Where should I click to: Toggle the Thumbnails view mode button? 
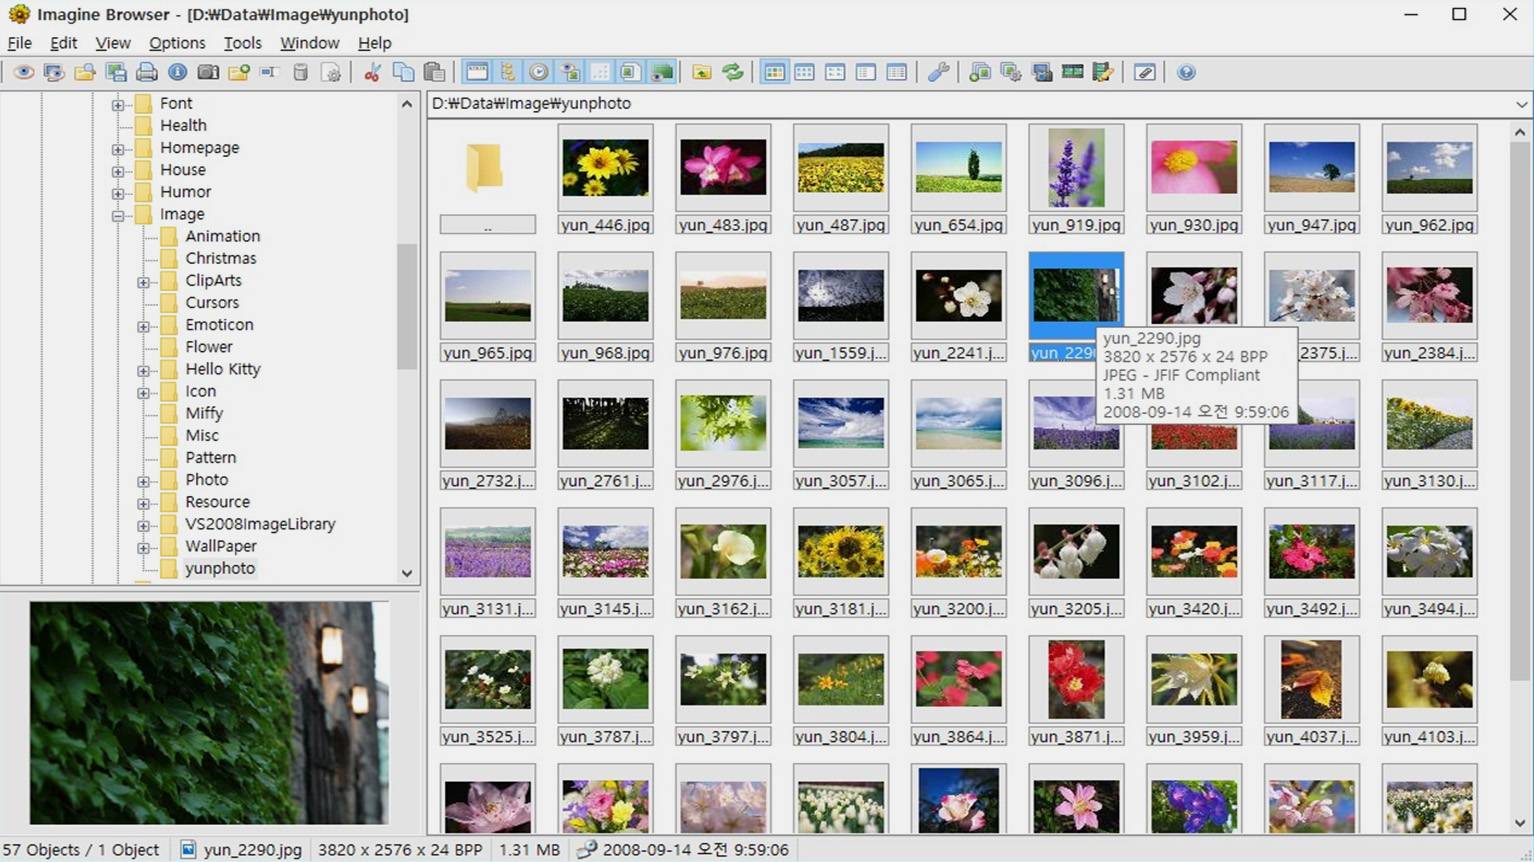point(774,72)
